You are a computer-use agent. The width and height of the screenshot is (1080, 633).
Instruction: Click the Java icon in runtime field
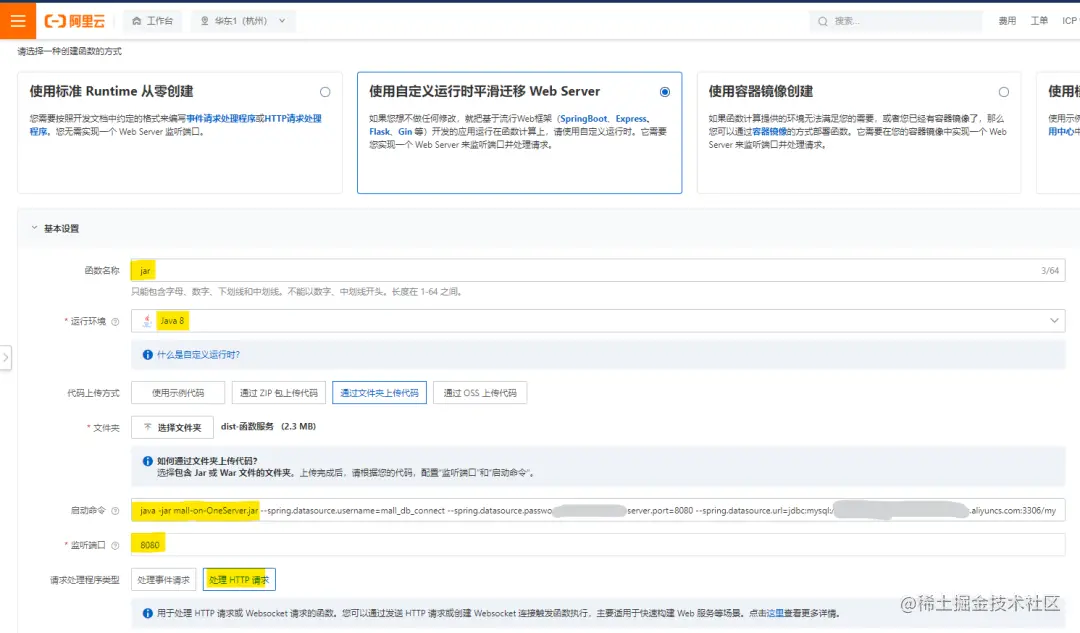147,321
